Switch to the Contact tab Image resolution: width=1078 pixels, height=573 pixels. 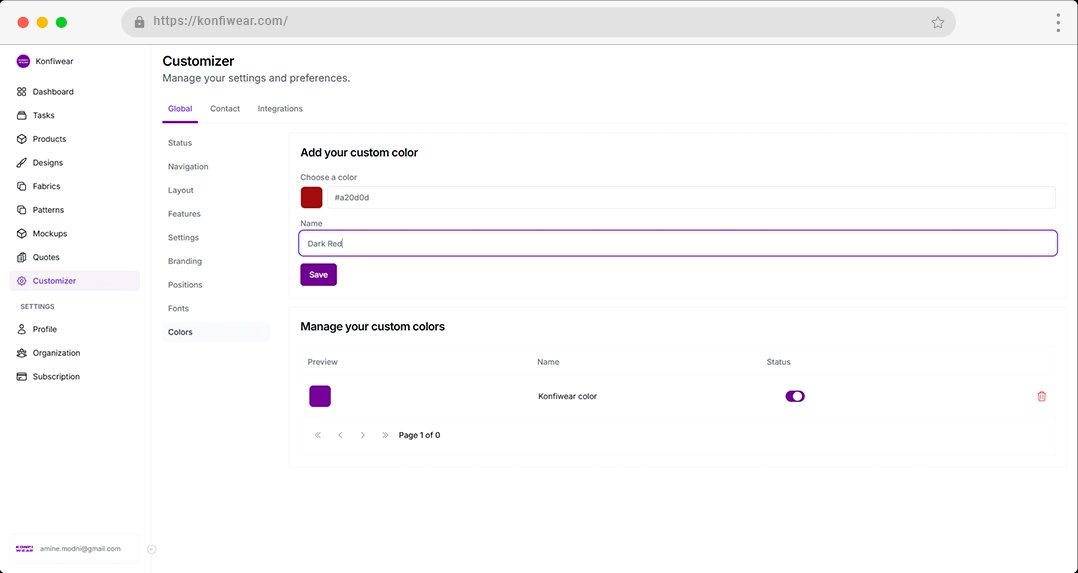225,109
